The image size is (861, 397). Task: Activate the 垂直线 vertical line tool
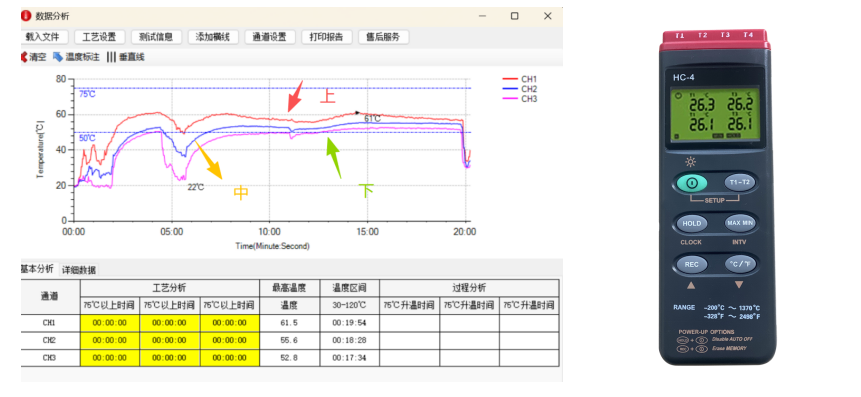coord(126,57)
